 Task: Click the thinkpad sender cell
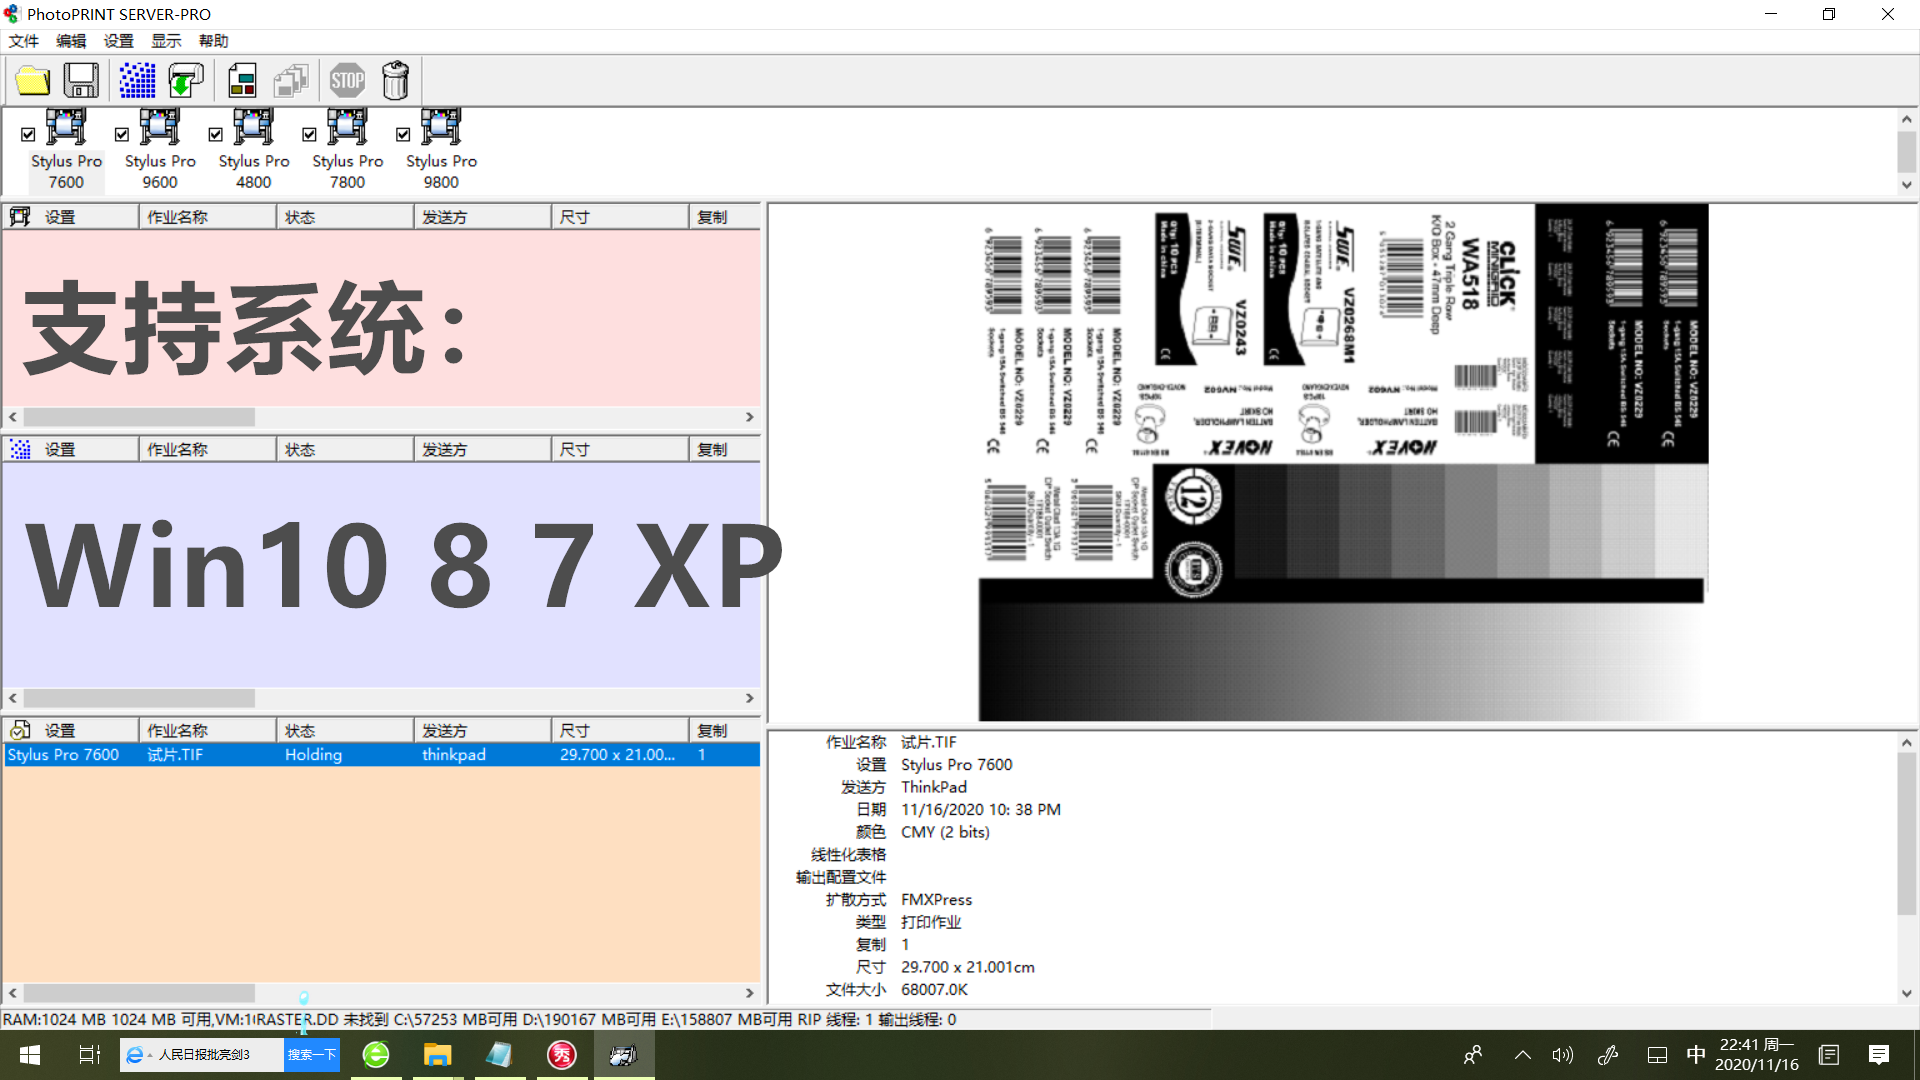(454, 755)
